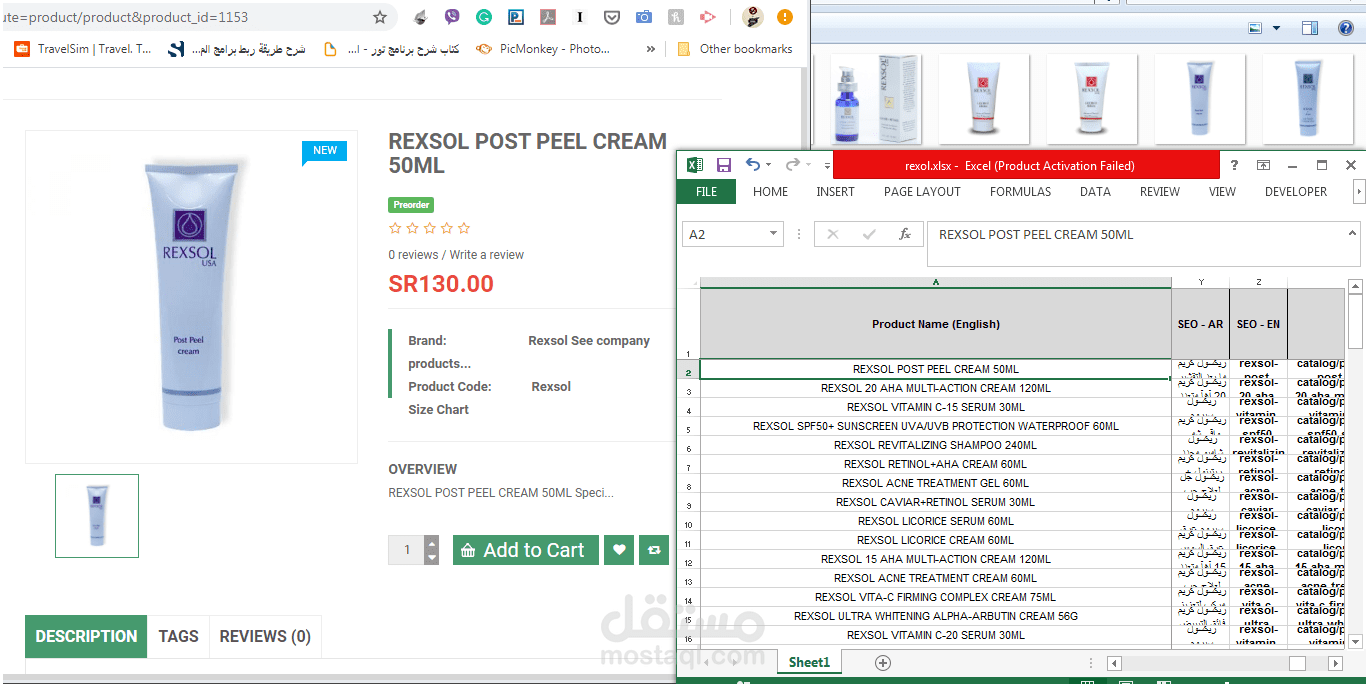This screenshot has width=1366, height=684.
Task: Open the Size Chart link
Action: 438,410
